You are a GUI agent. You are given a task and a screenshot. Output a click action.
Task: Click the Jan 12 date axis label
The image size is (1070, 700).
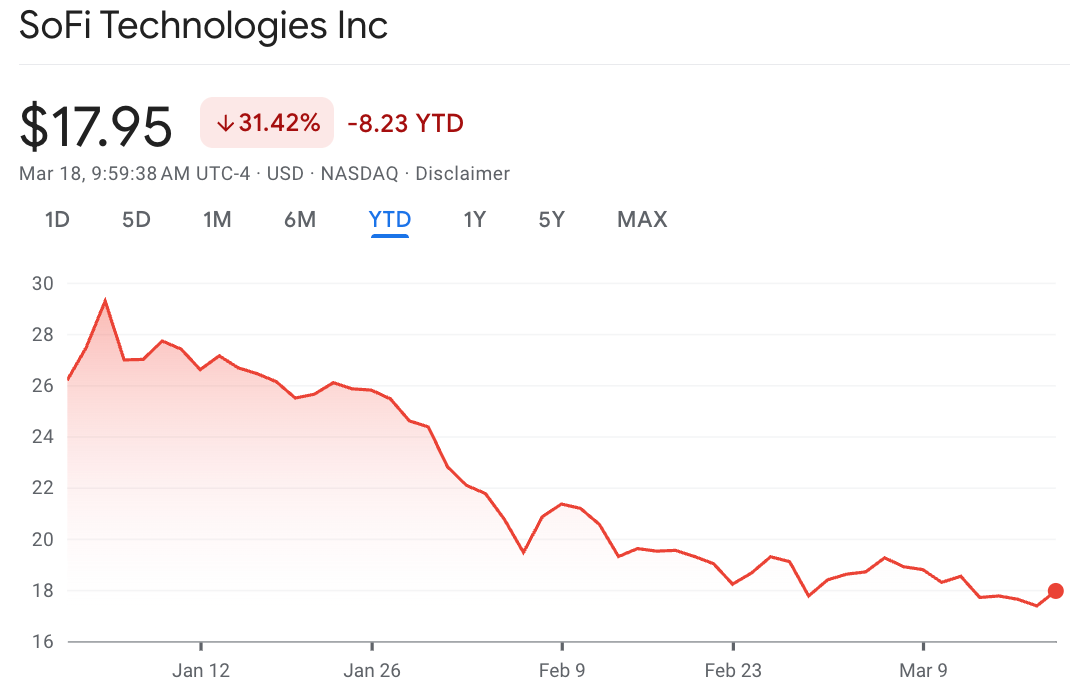(201, 670)
